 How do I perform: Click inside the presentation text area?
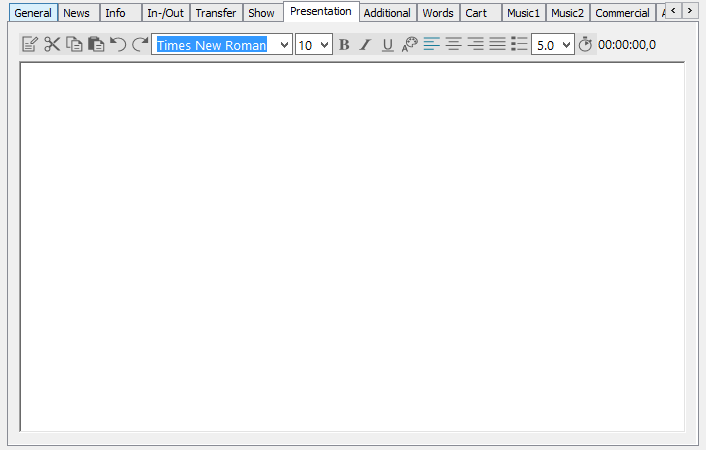tap(352, 245)
